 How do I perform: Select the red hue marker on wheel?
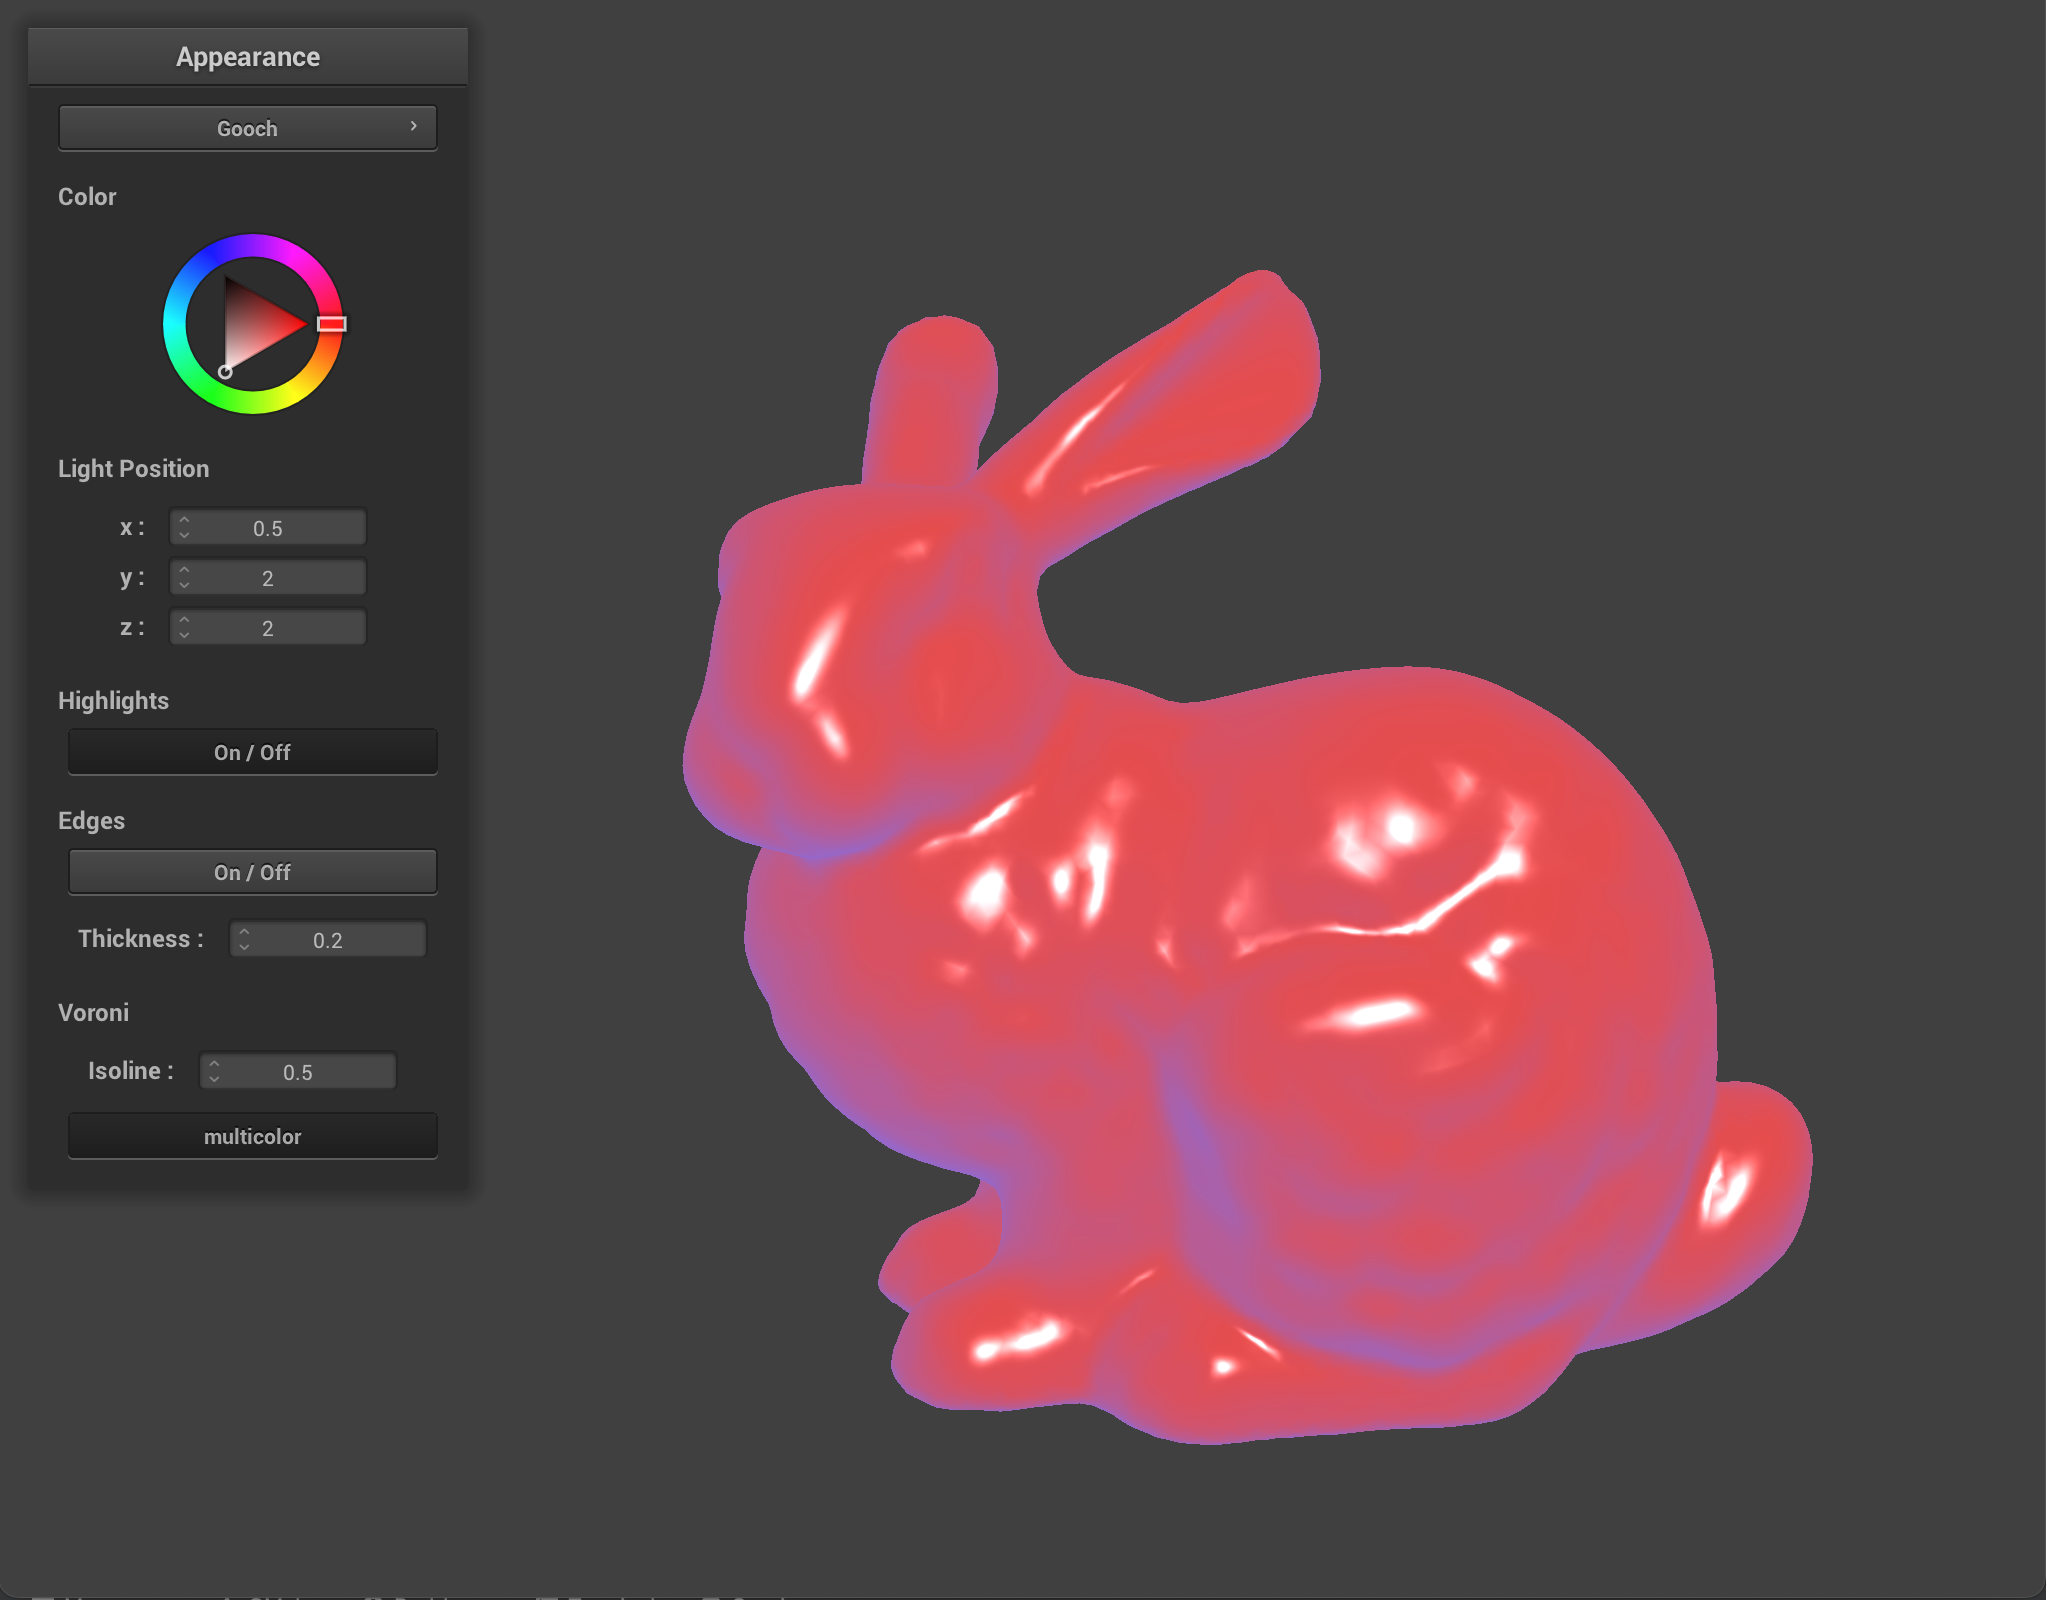coord(332,324)
